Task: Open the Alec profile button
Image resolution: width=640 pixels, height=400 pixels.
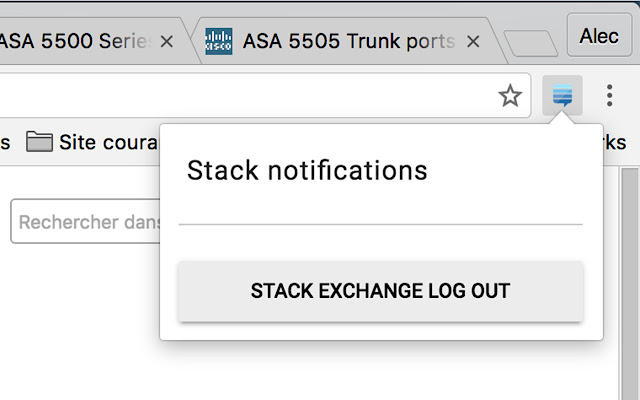Action: point(599,36)
